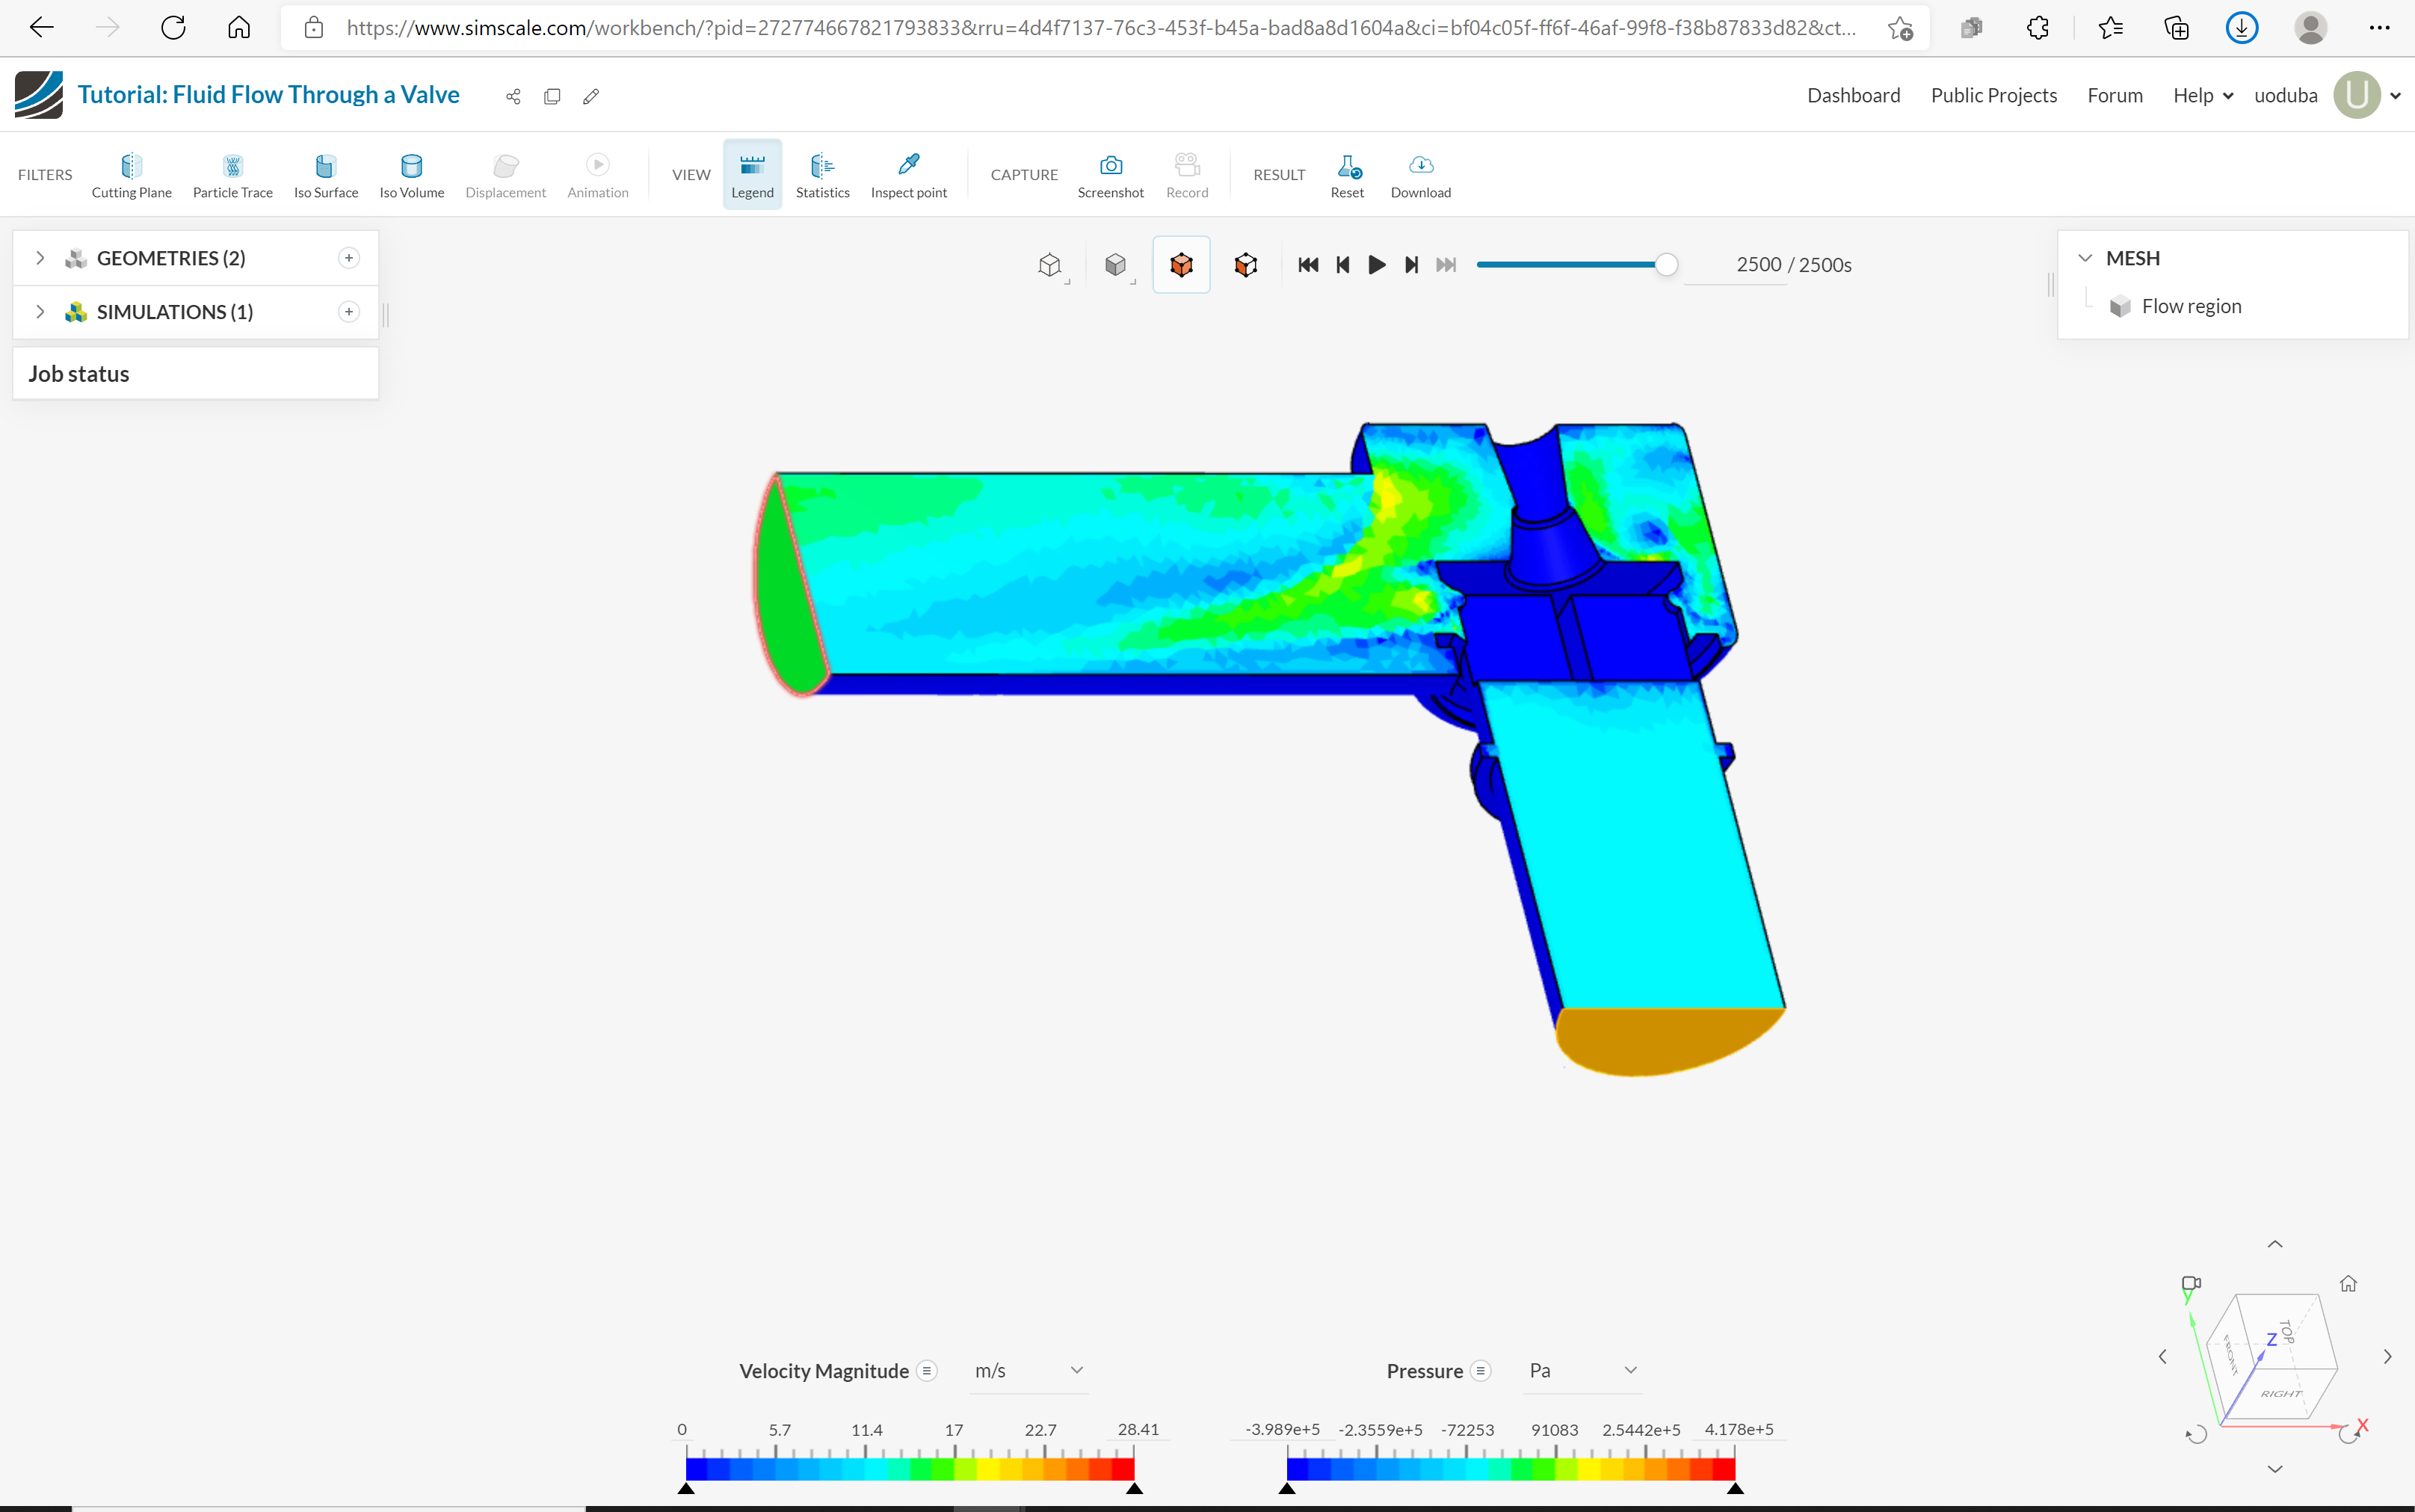
Task: Collapse the MESH panel
Action: 2087,257
